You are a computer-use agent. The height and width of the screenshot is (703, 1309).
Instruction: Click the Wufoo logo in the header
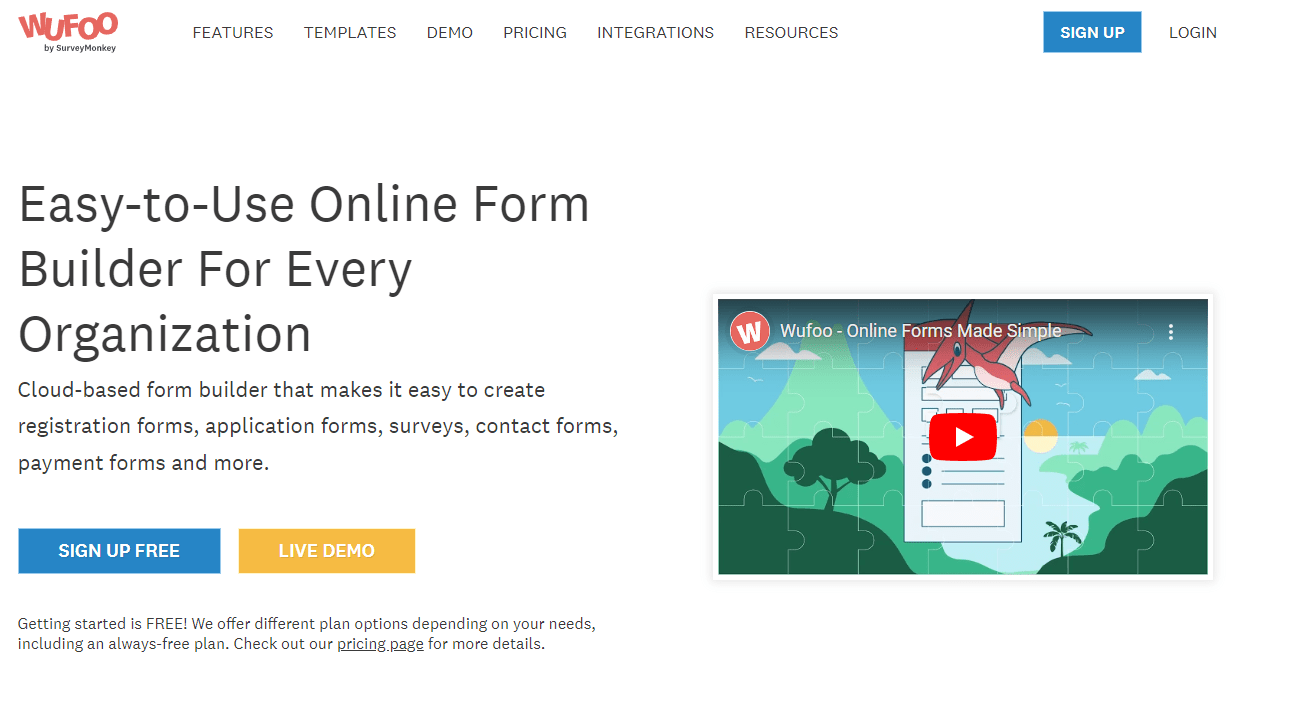coord(68,26)
